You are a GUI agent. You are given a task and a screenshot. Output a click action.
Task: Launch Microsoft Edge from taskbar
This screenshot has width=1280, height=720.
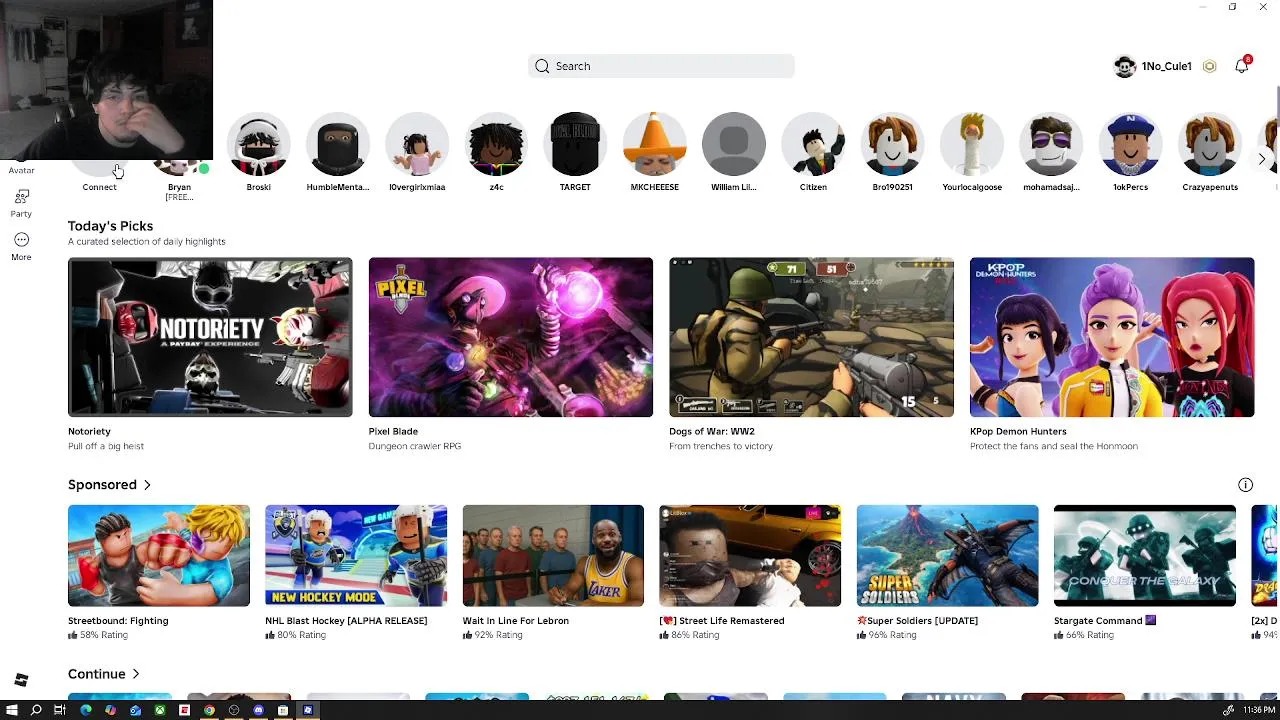coord(86,710)
